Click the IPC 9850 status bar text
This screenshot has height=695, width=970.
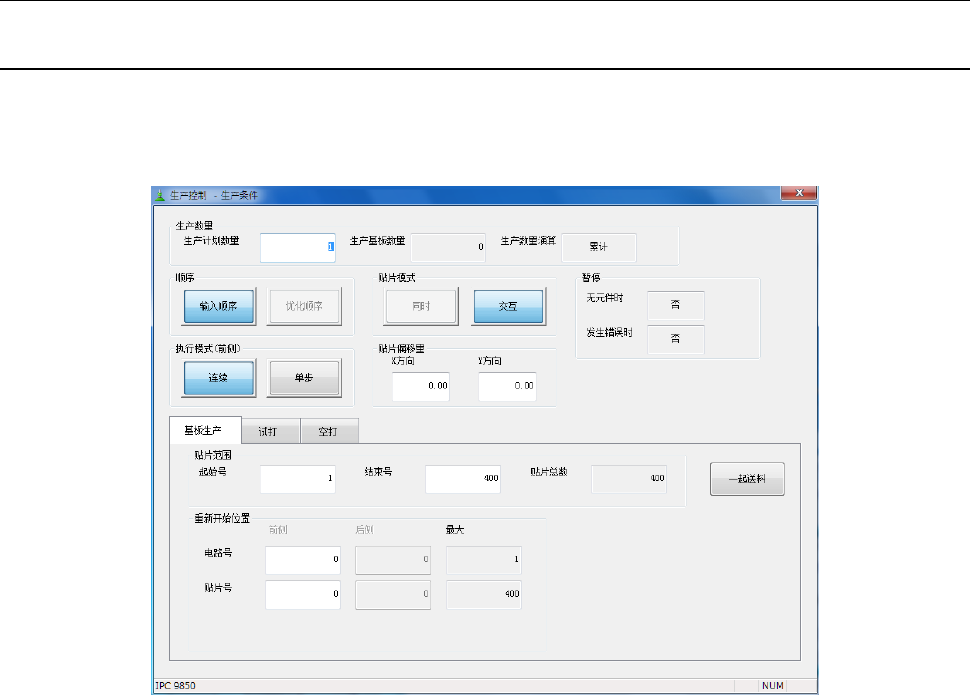[x=175, y=686]
